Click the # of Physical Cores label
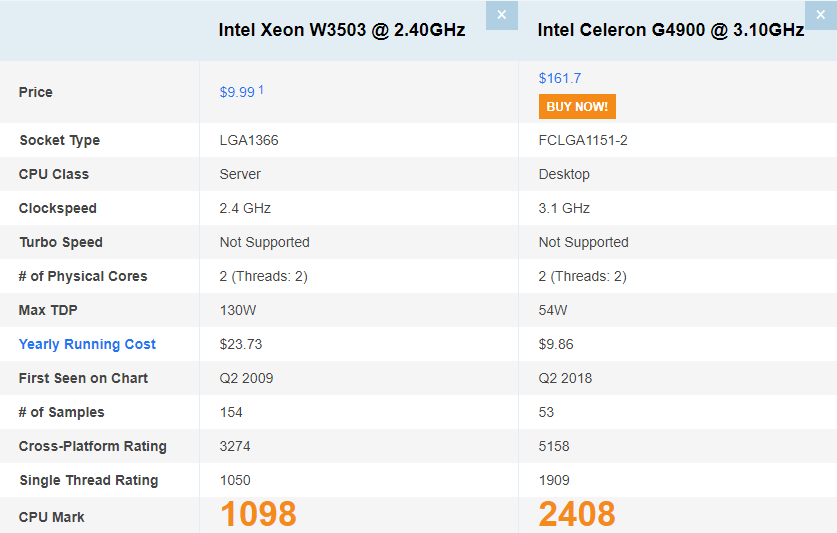 click(x=83, y=277)
